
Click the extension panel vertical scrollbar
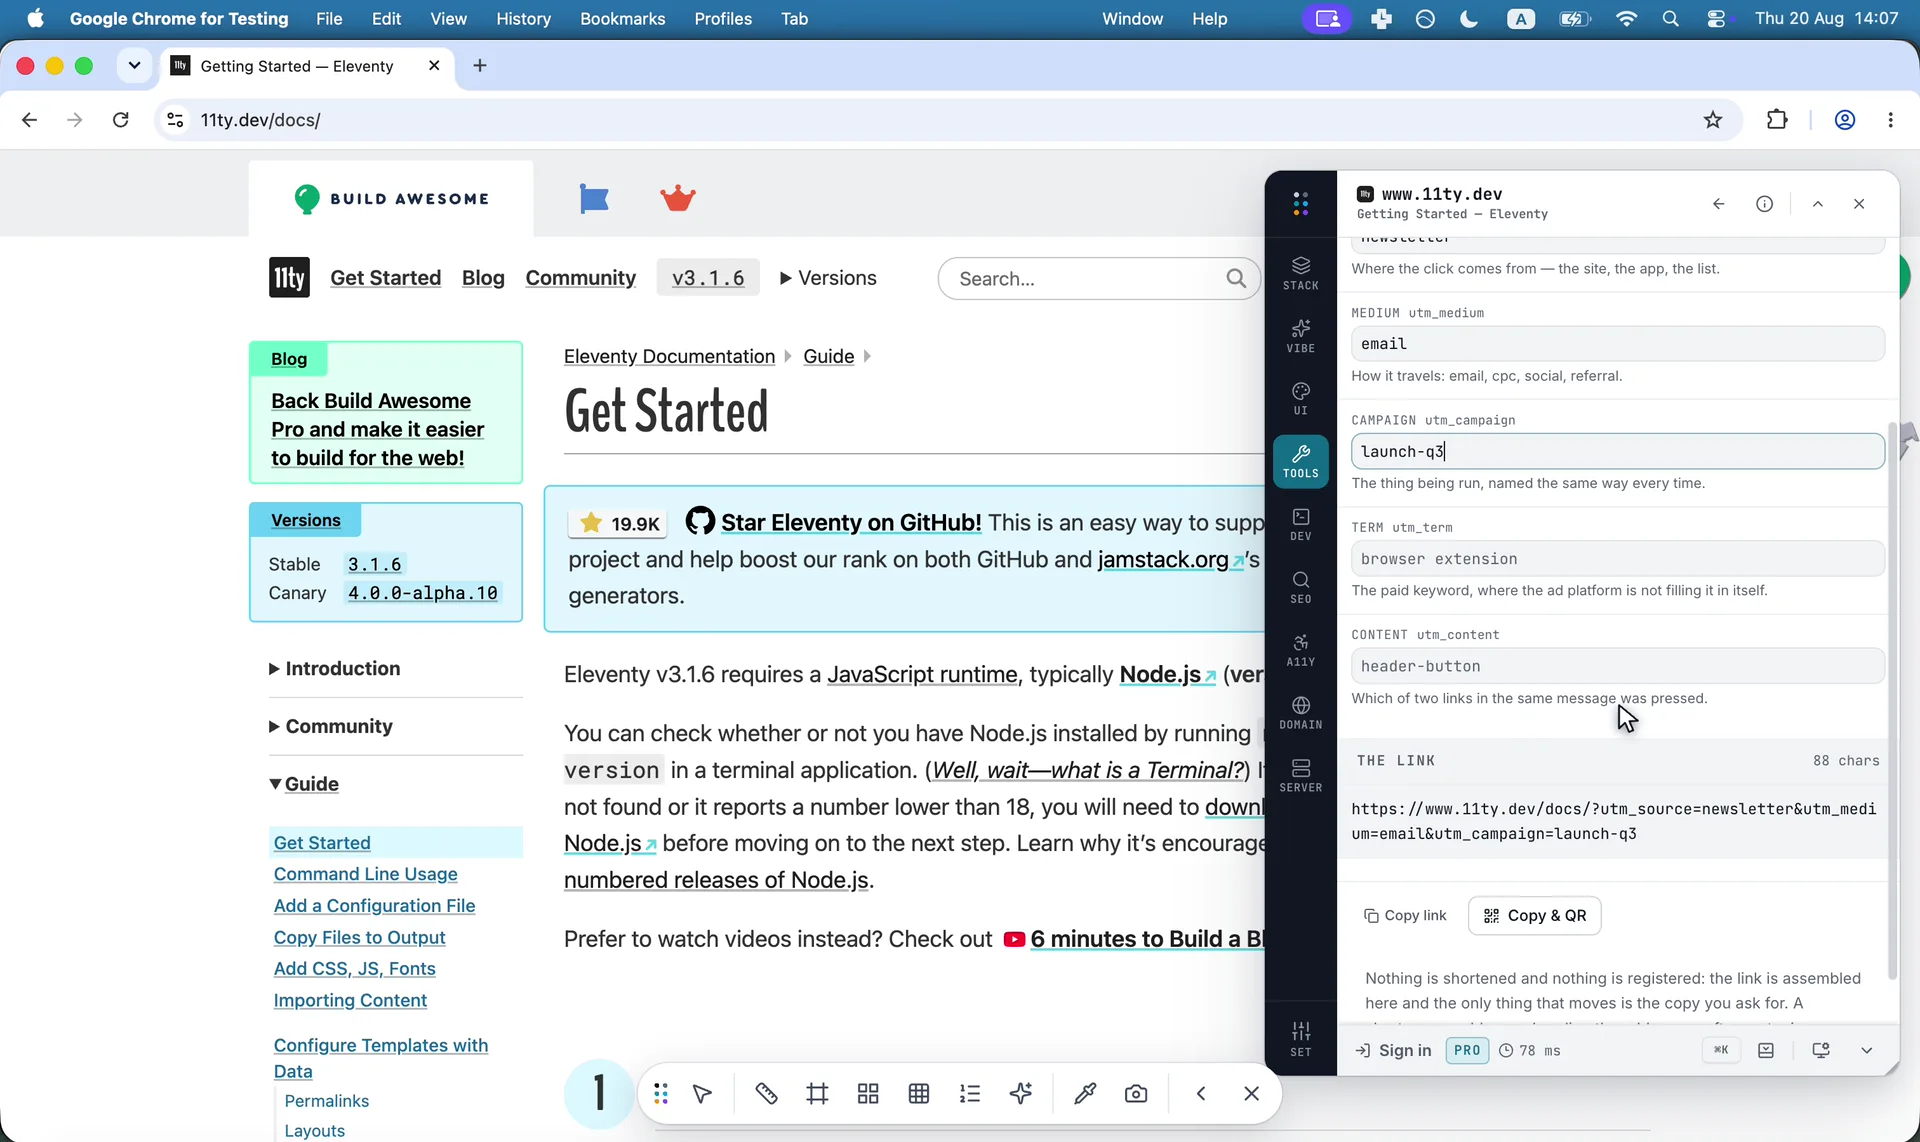point(1891,700)
